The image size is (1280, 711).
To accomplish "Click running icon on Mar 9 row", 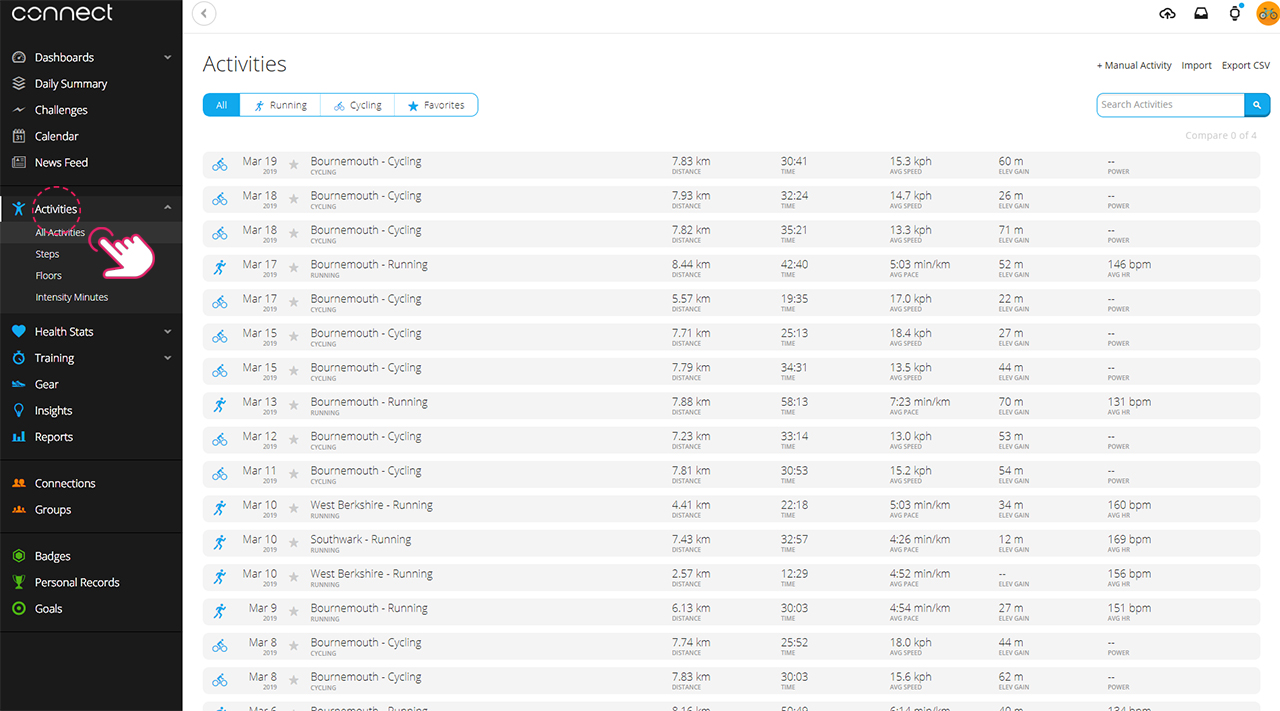I will pyautogui.click(x=220, y=611).
